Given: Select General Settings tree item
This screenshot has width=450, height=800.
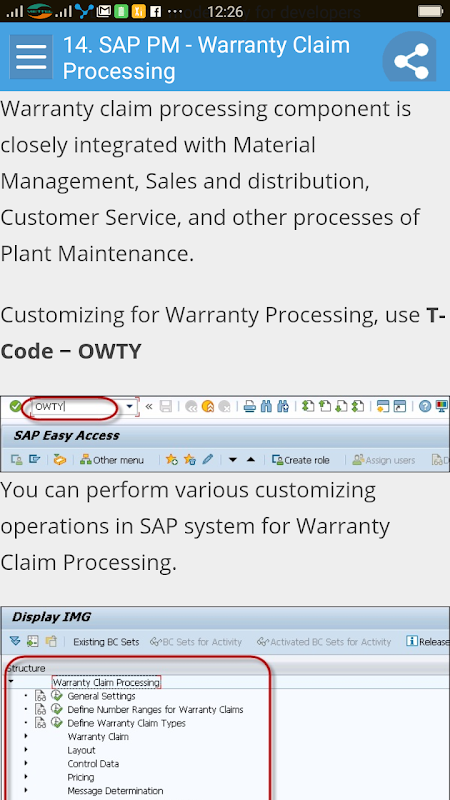Looking at the screenshot, I should [x=102, y=696].
